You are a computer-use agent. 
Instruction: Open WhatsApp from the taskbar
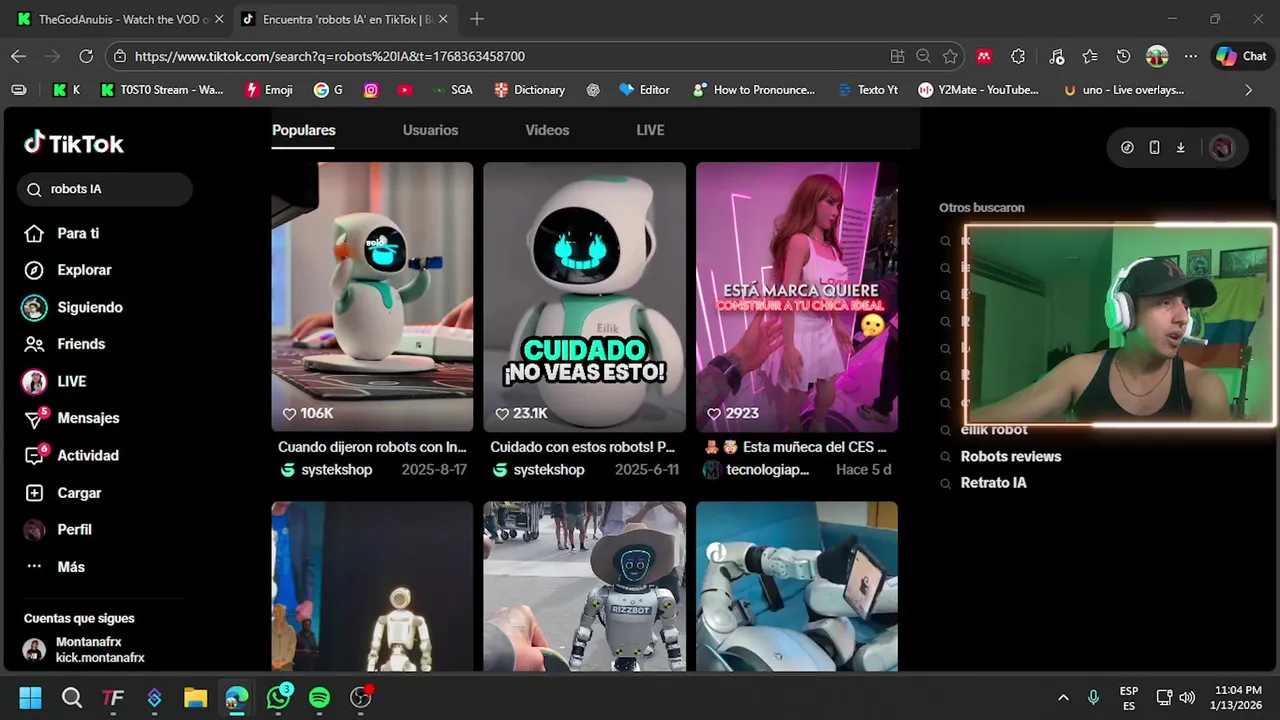(x=278, y=698)
